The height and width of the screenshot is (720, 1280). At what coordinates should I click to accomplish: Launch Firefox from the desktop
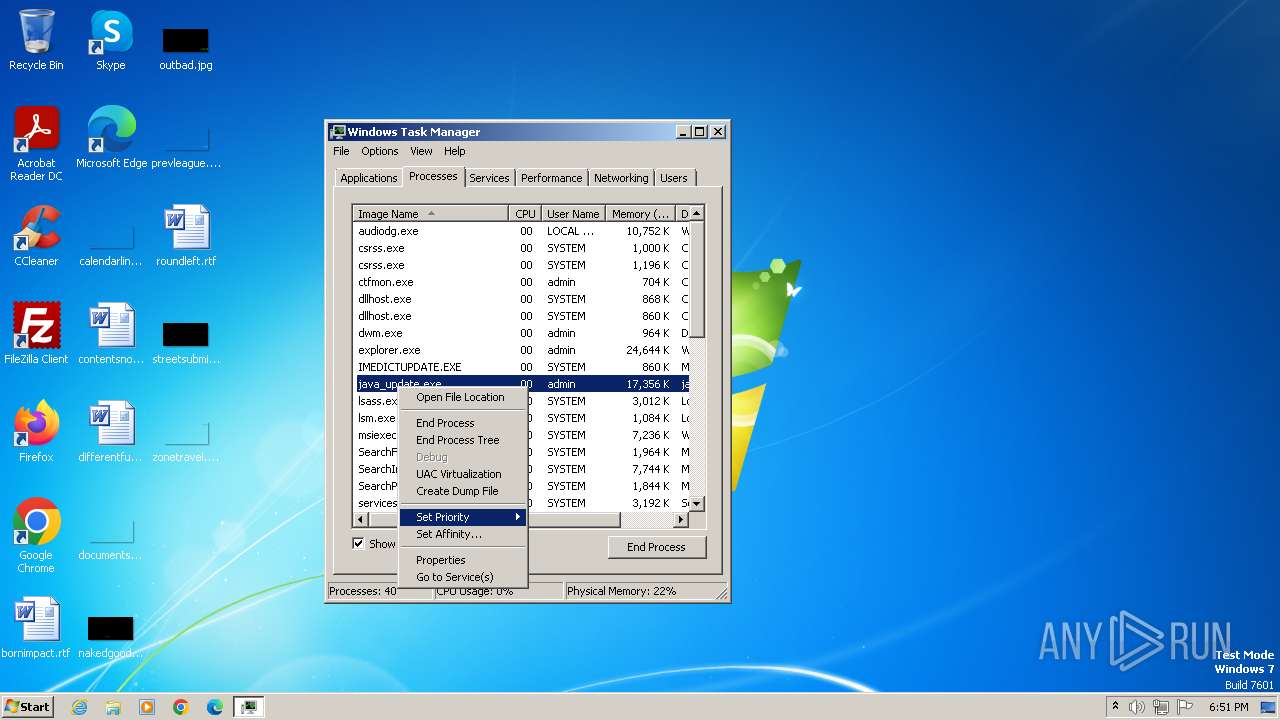(36, 432)
